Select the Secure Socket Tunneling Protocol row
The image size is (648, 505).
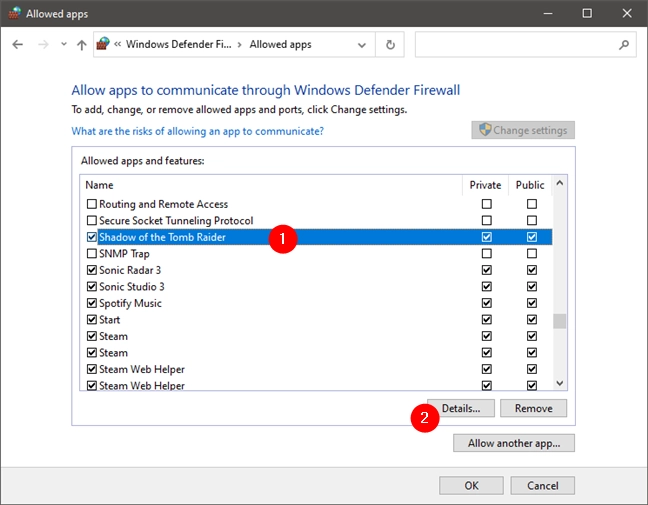point(316,220)
